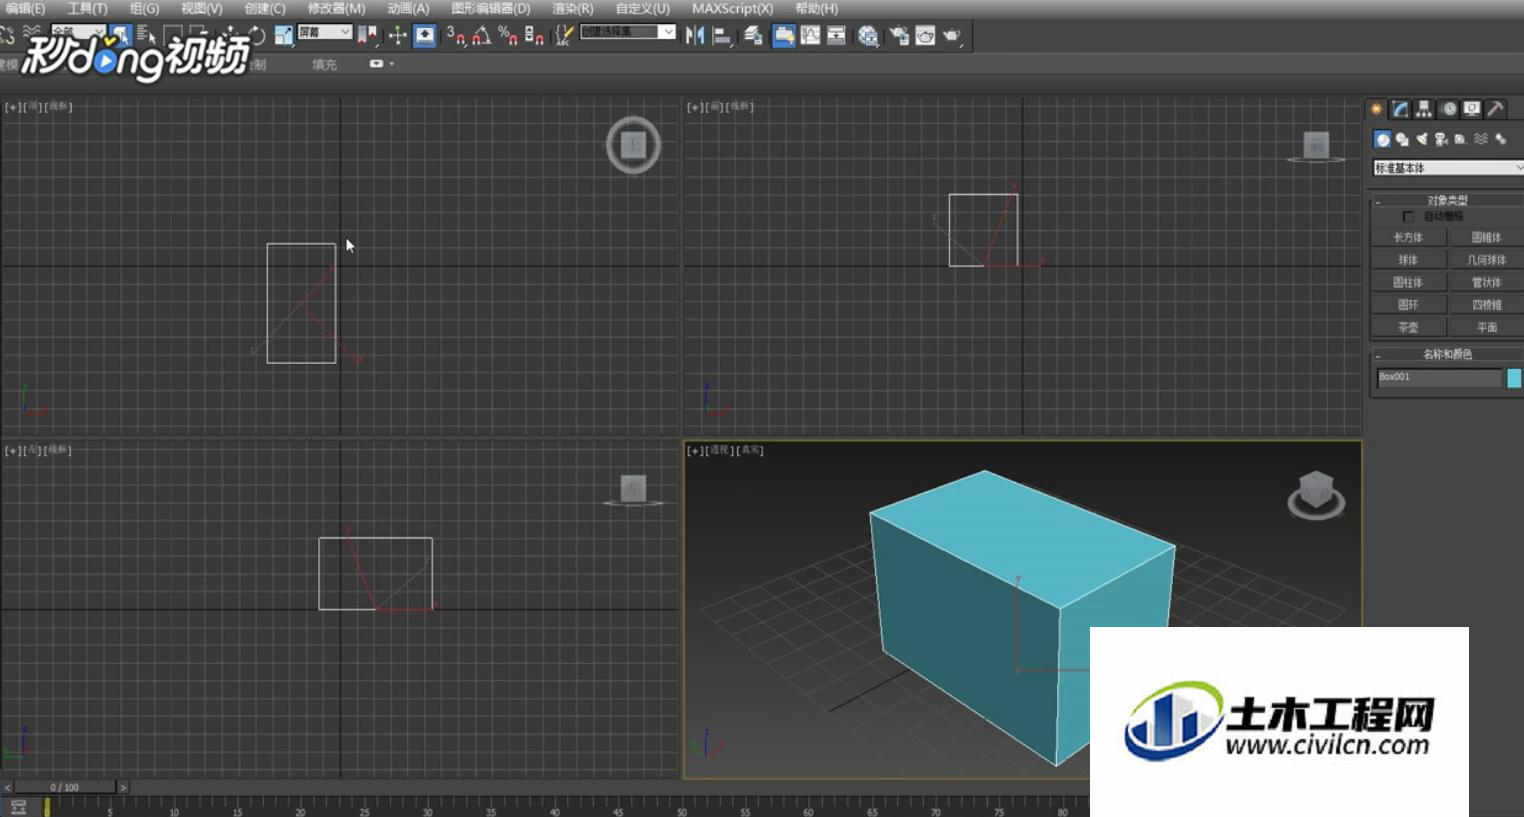Open the named selection sets dropdown
The width and height of the screenshot is (1524, 817).
(628, 32)
